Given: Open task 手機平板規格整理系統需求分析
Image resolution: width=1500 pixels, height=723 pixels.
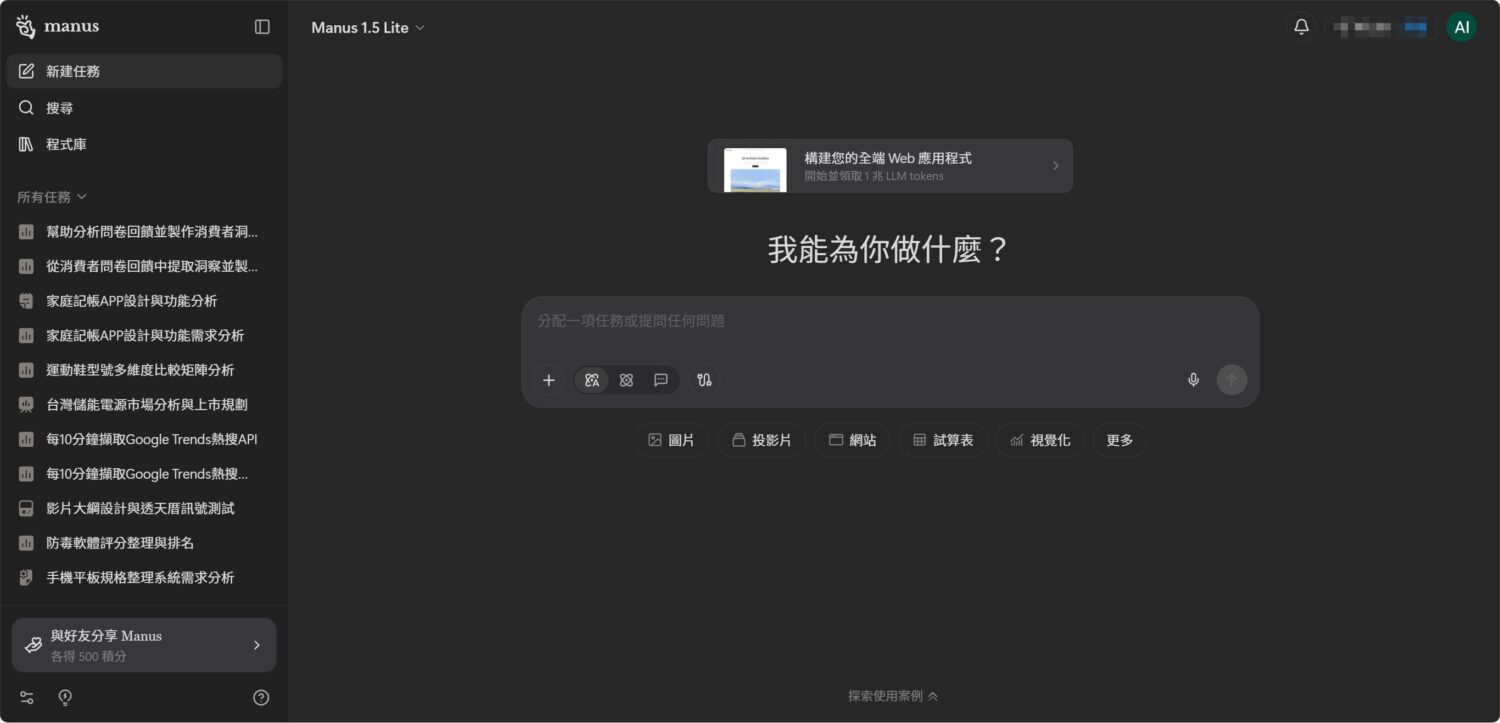Looking at the screenshot, I should 144,578.
